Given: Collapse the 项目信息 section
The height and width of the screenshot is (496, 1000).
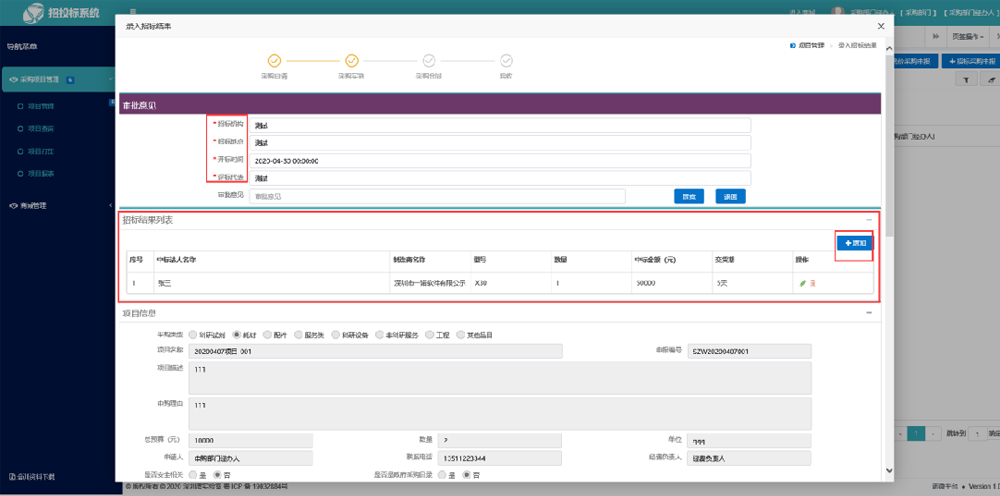Looking at the screenshot, I should [x=869, y=313].
